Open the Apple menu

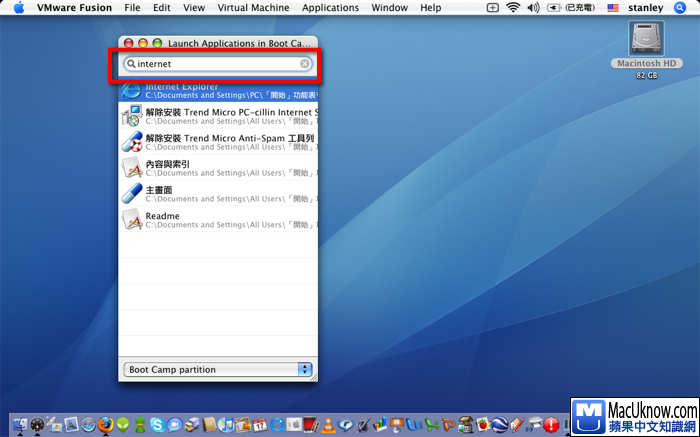tap(18, 8)
